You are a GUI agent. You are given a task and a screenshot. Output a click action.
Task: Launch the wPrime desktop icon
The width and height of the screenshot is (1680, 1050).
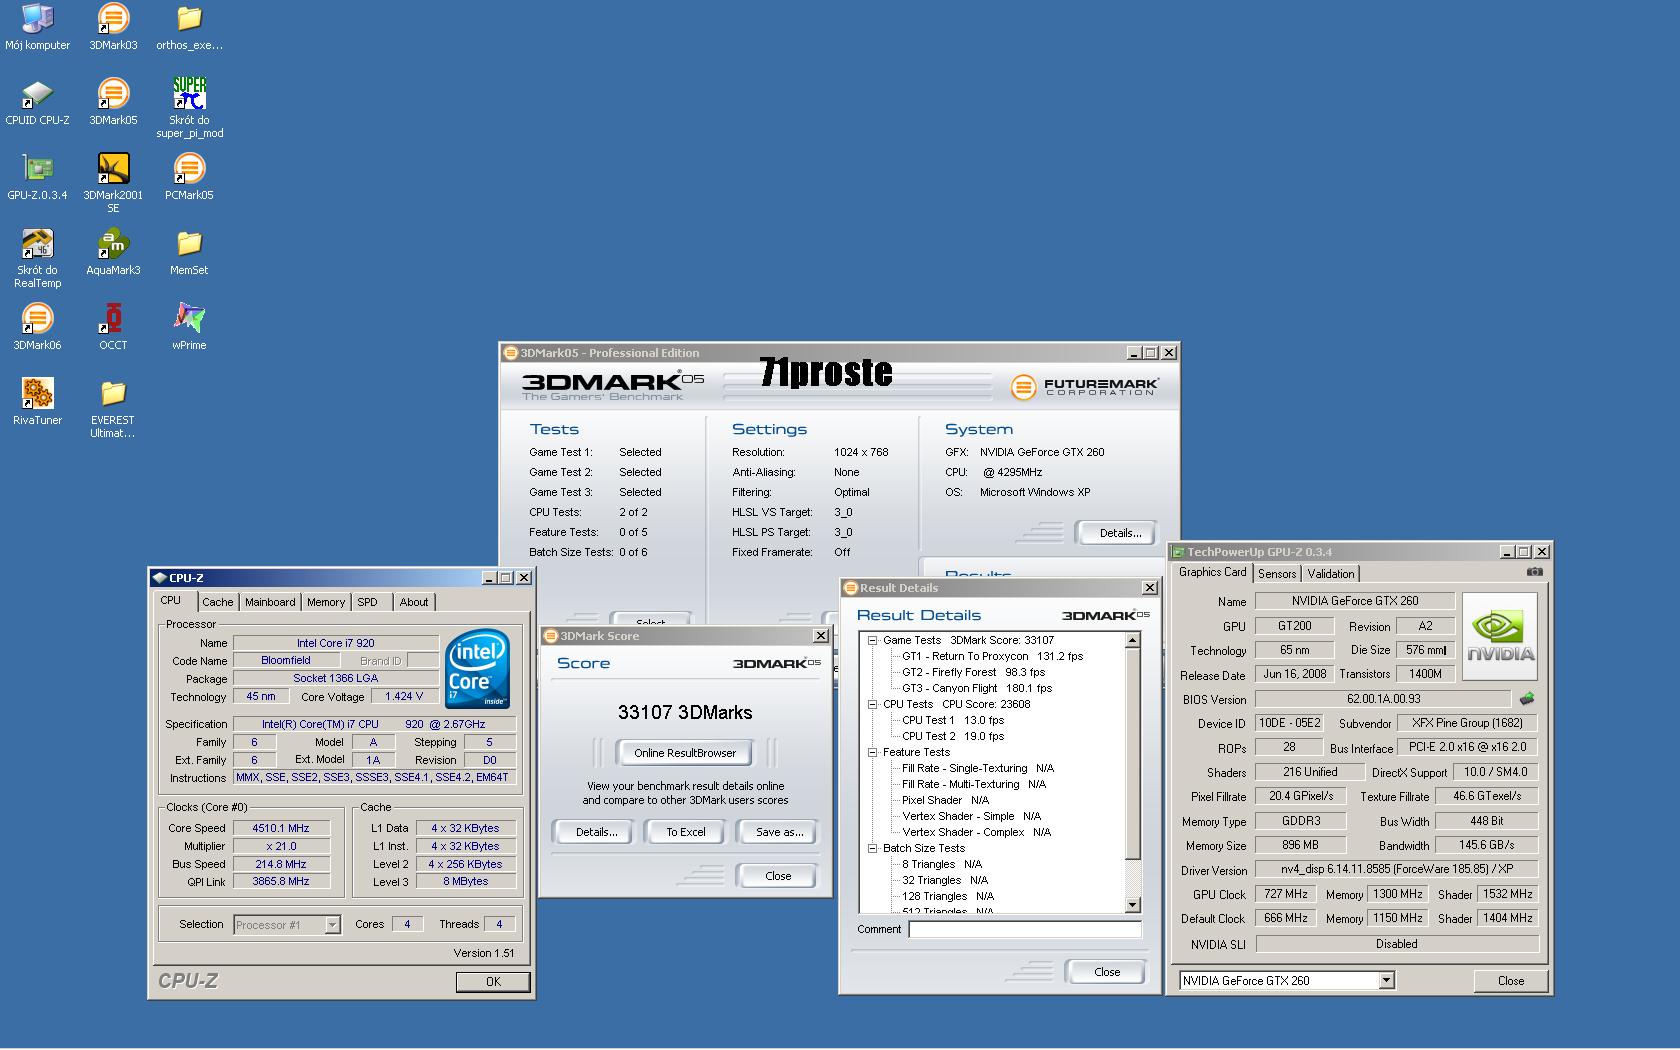pyautogui.click(x=189, y=327)
